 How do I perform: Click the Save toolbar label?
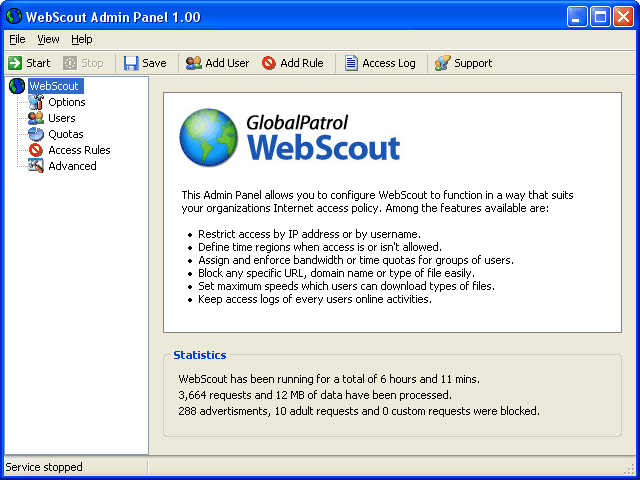(154, 63)
